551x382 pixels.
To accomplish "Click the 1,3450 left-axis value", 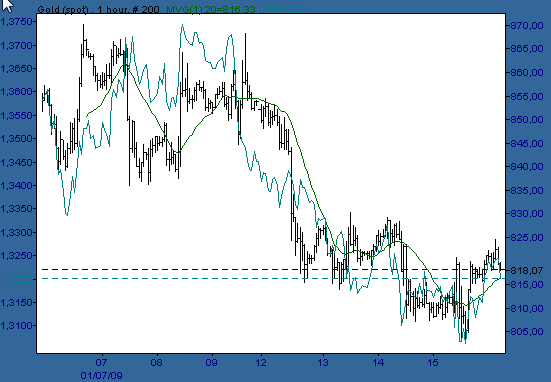I will point(17,162).
